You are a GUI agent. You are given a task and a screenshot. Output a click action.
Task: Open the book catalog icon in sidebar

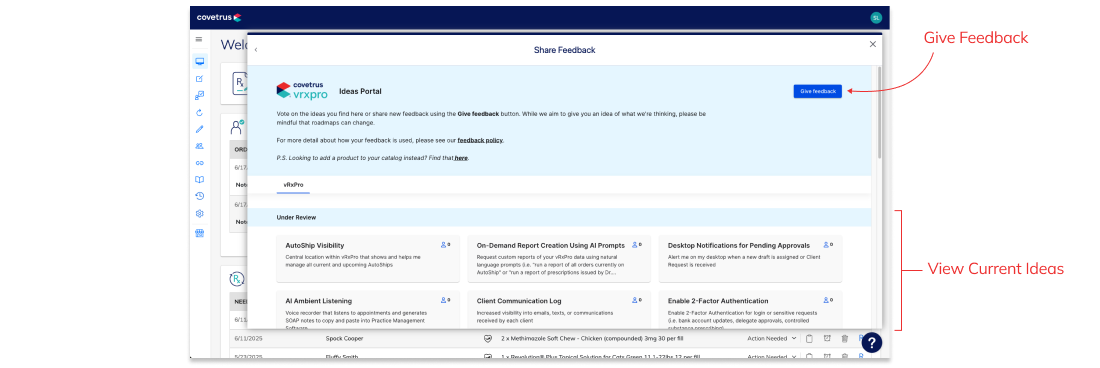199,179
